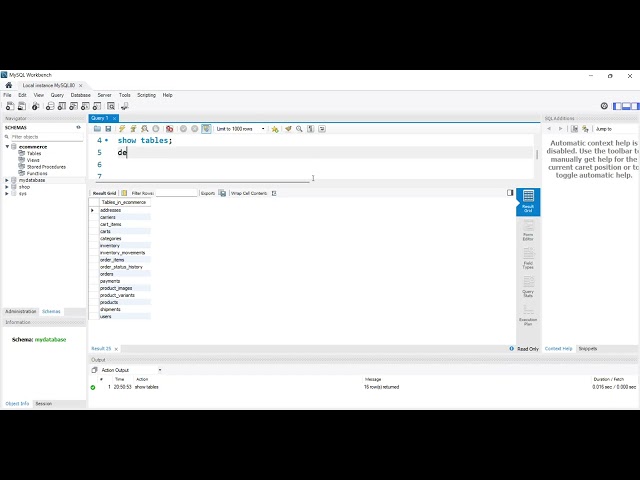Reconnect to DBMS icon
The width and height of the screenshot is (640, 480).
[125, 106]
